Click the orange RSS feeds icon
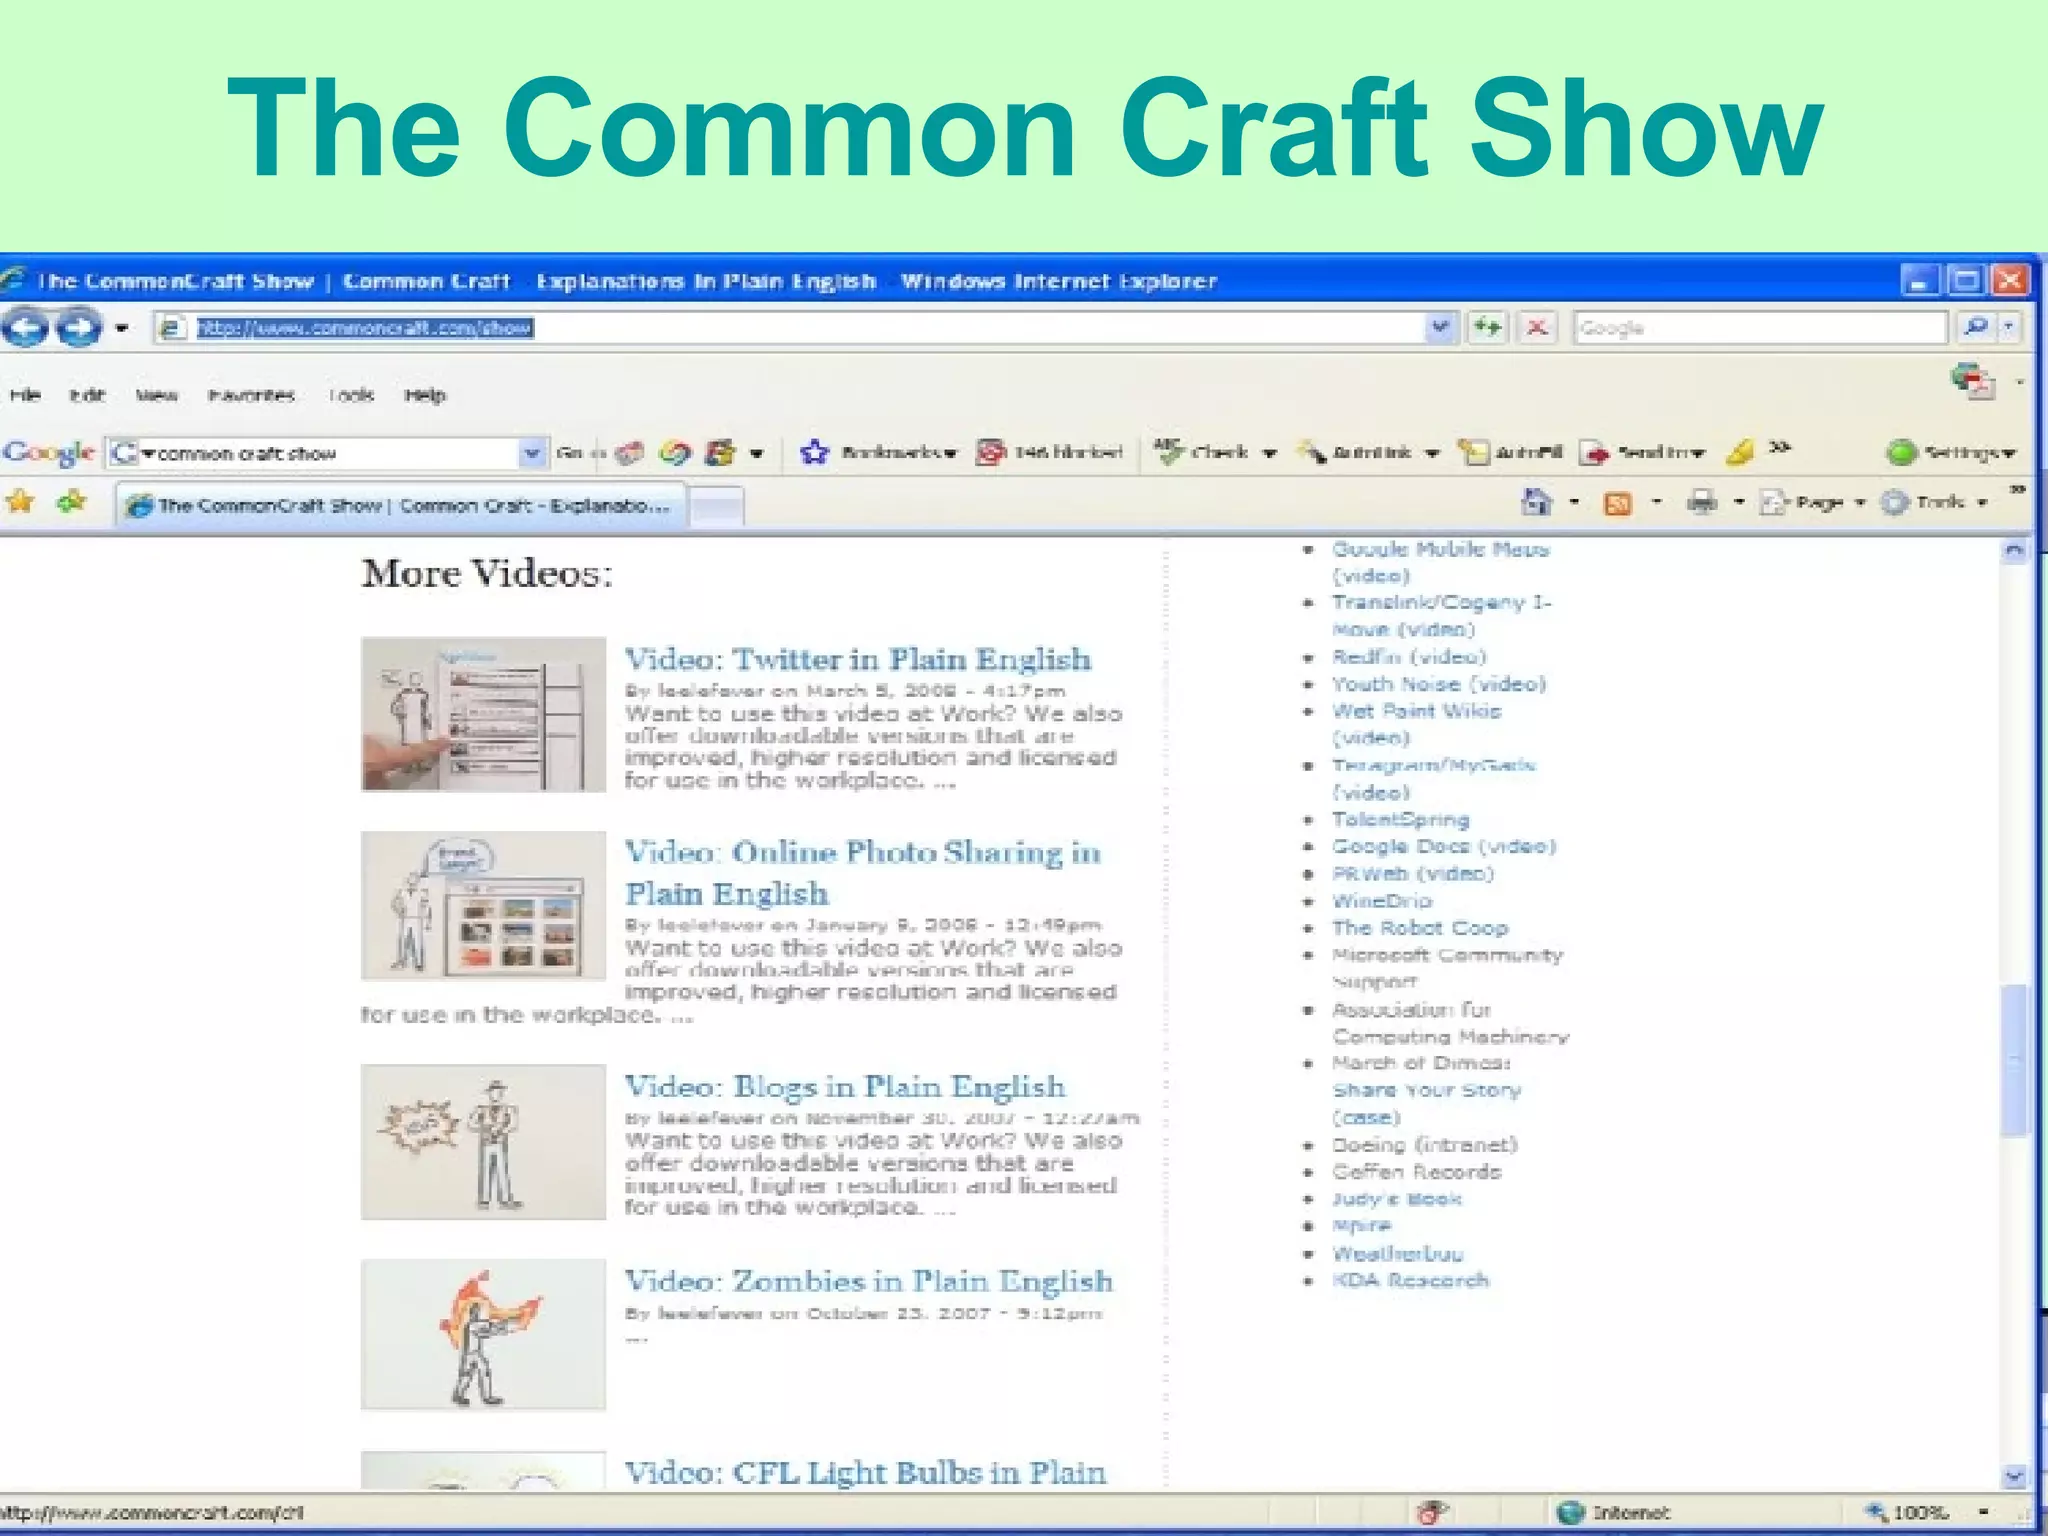 [x=1617, y=503]
